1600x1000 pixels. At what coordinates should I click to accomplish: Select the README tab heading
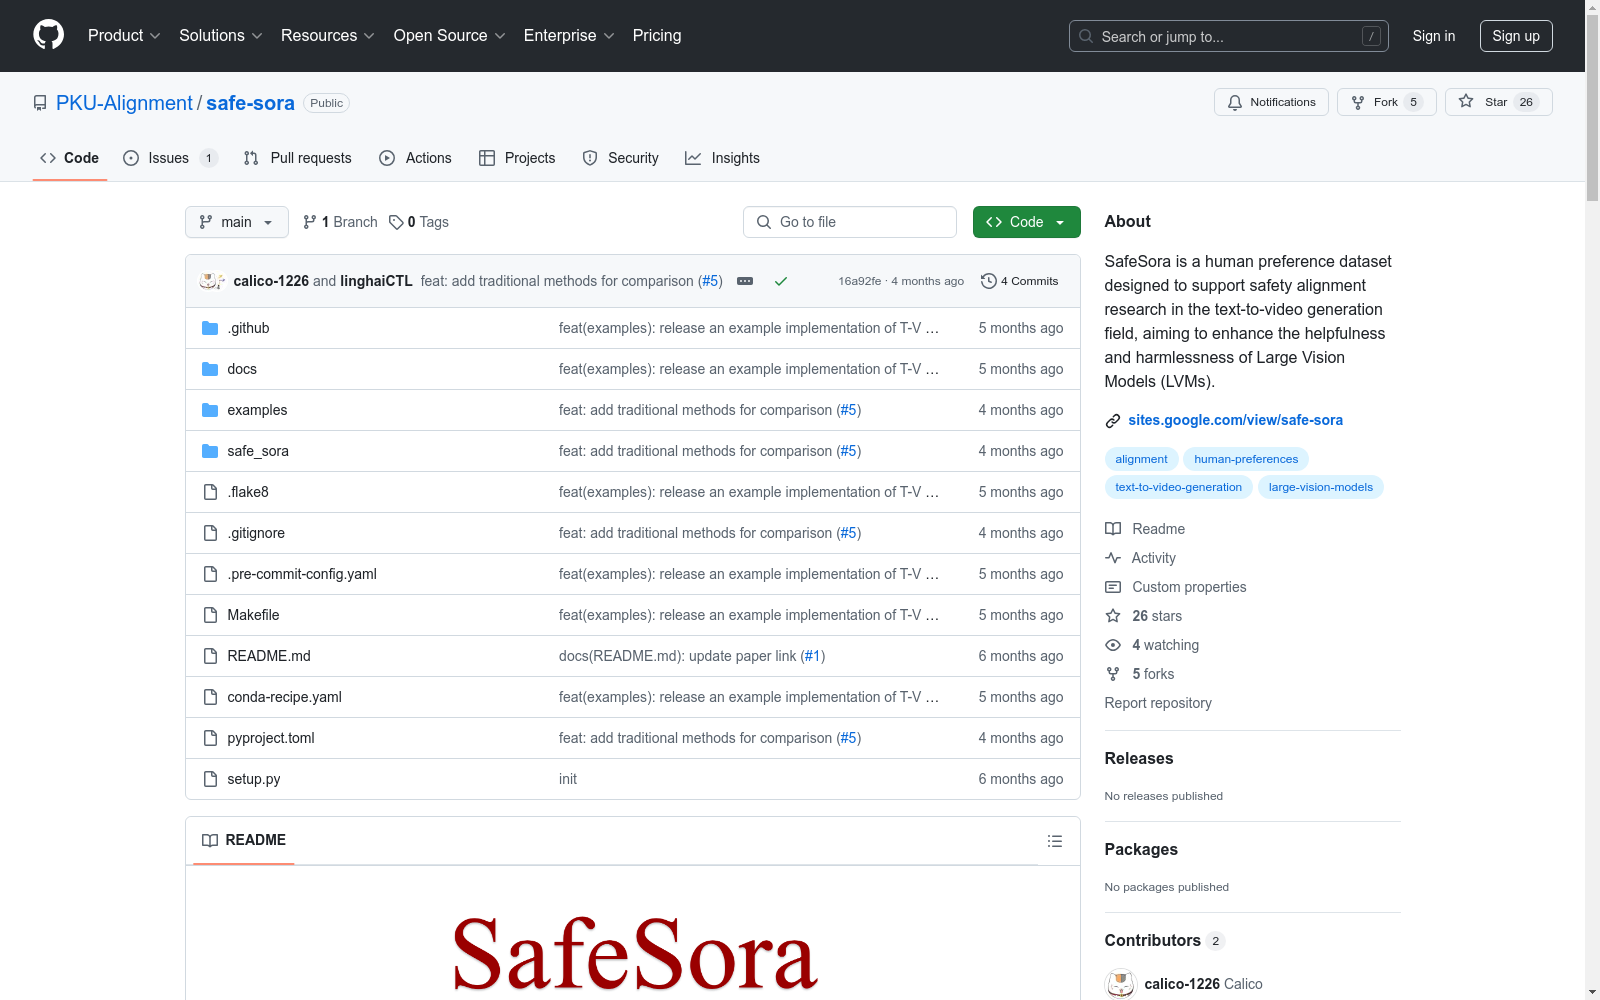244,840
